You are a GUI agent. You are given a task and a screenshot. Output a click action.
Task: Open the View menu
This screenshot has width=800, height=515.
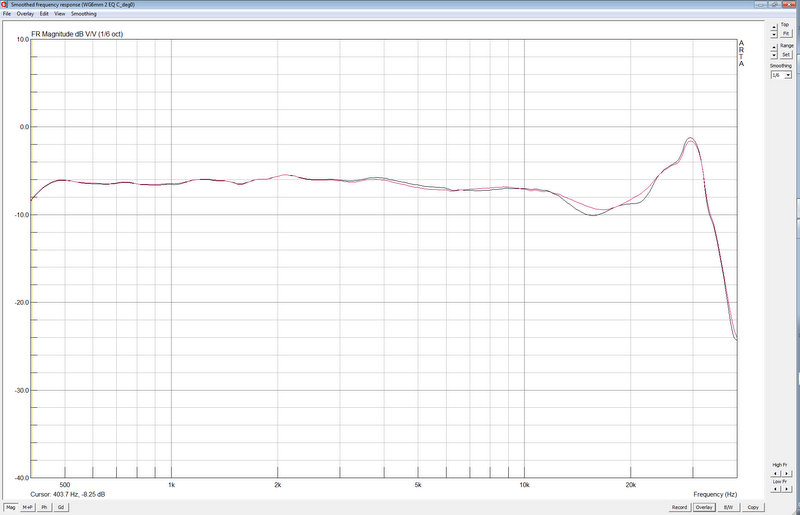click(60, 14)
